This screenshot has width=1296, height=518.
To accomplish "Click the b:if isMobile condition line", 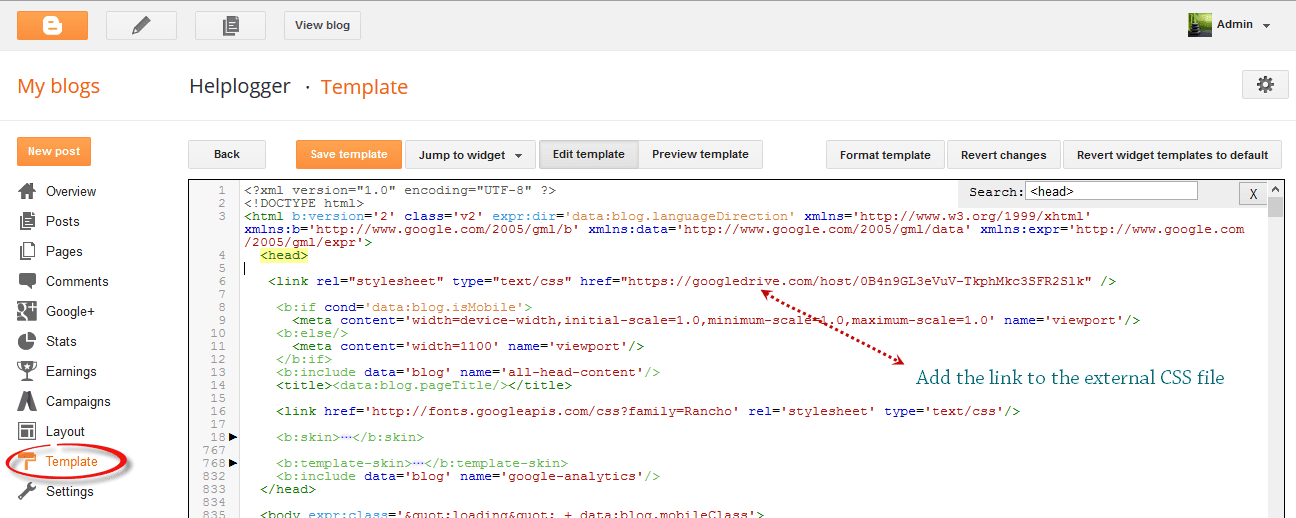I will pyautogui.click(x=404, y=307).
